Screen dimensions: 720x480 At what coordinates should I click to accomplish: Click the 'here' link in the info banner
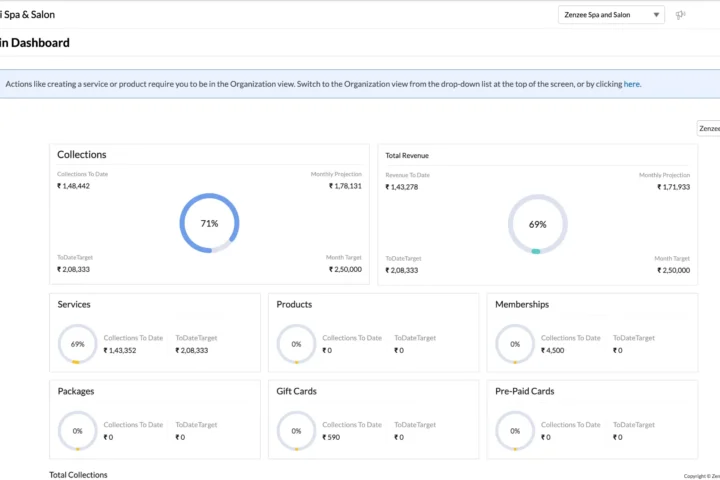coord(632,84)
